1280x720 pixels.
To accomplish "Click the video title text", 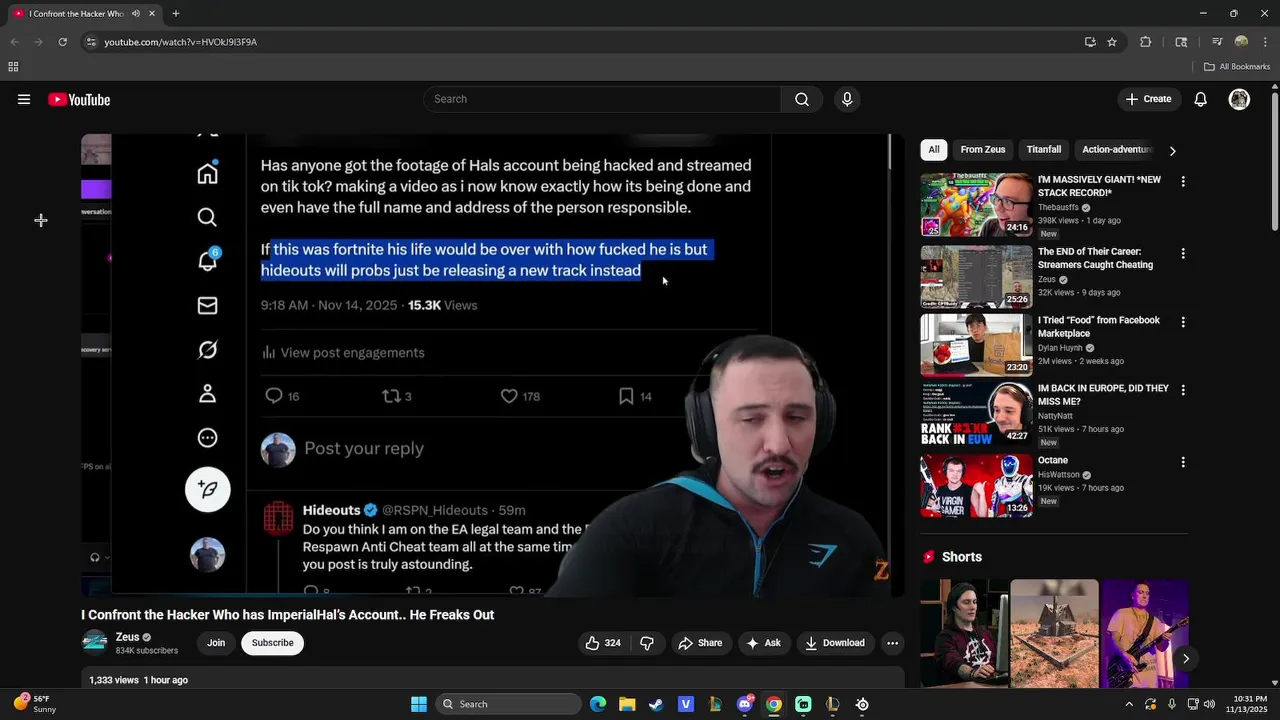I will click(x=288, y=615).
